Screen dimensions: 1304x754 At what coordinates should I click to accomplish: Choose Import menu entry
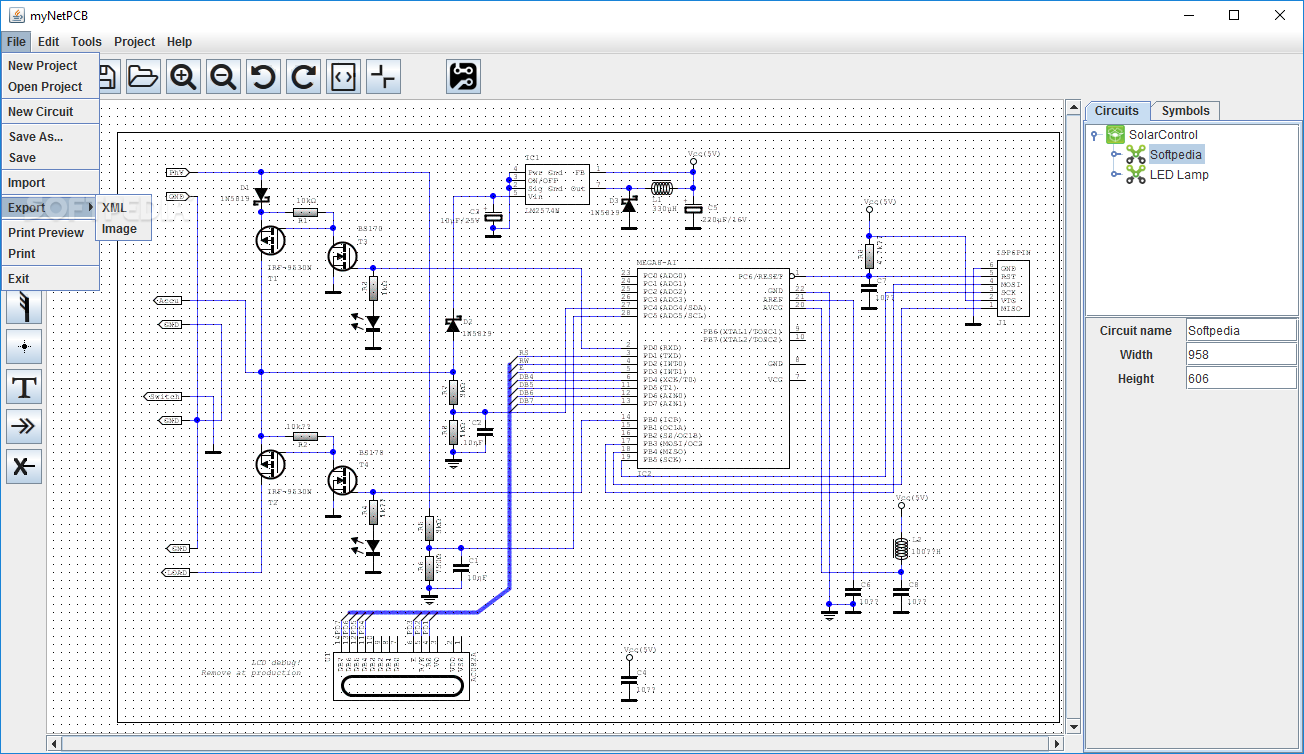coord(50,183)
